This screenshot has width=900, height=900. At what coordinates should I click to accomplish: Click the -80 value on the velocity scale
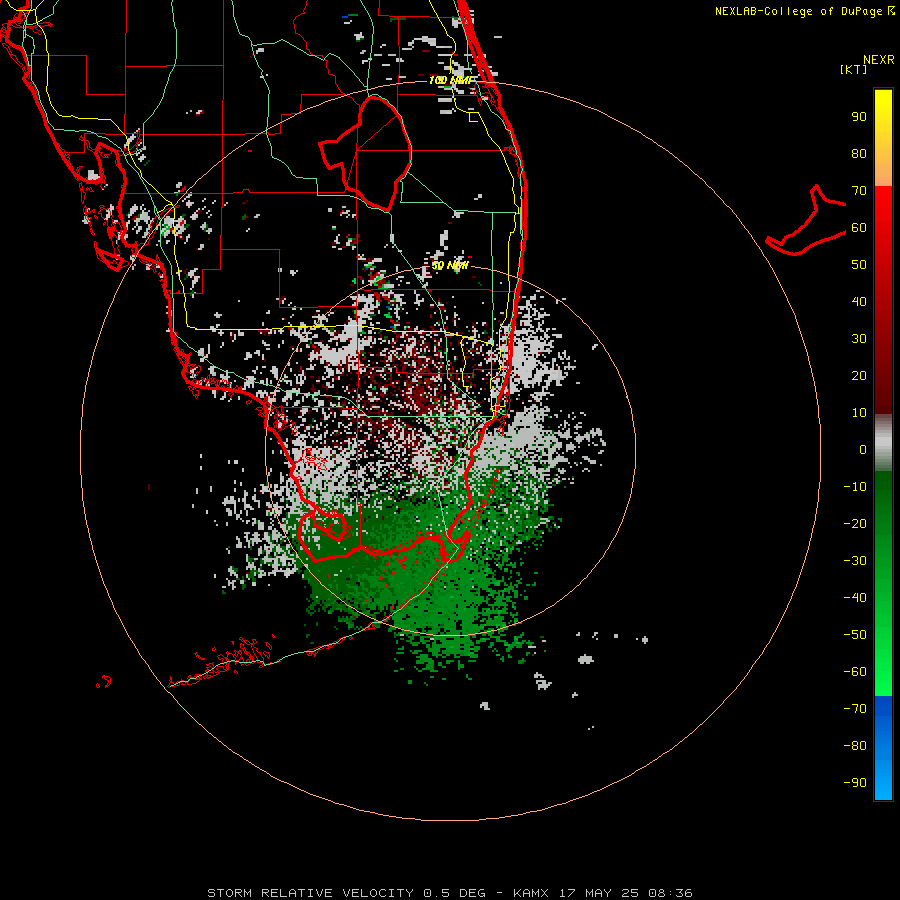point(855,746)
